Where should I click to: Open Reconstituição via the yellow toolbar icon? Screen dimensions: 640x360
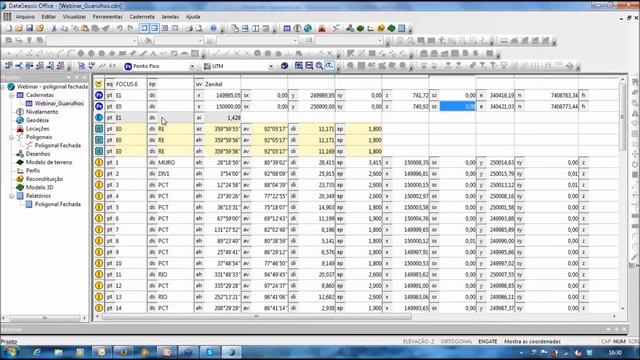pos(381,28)
